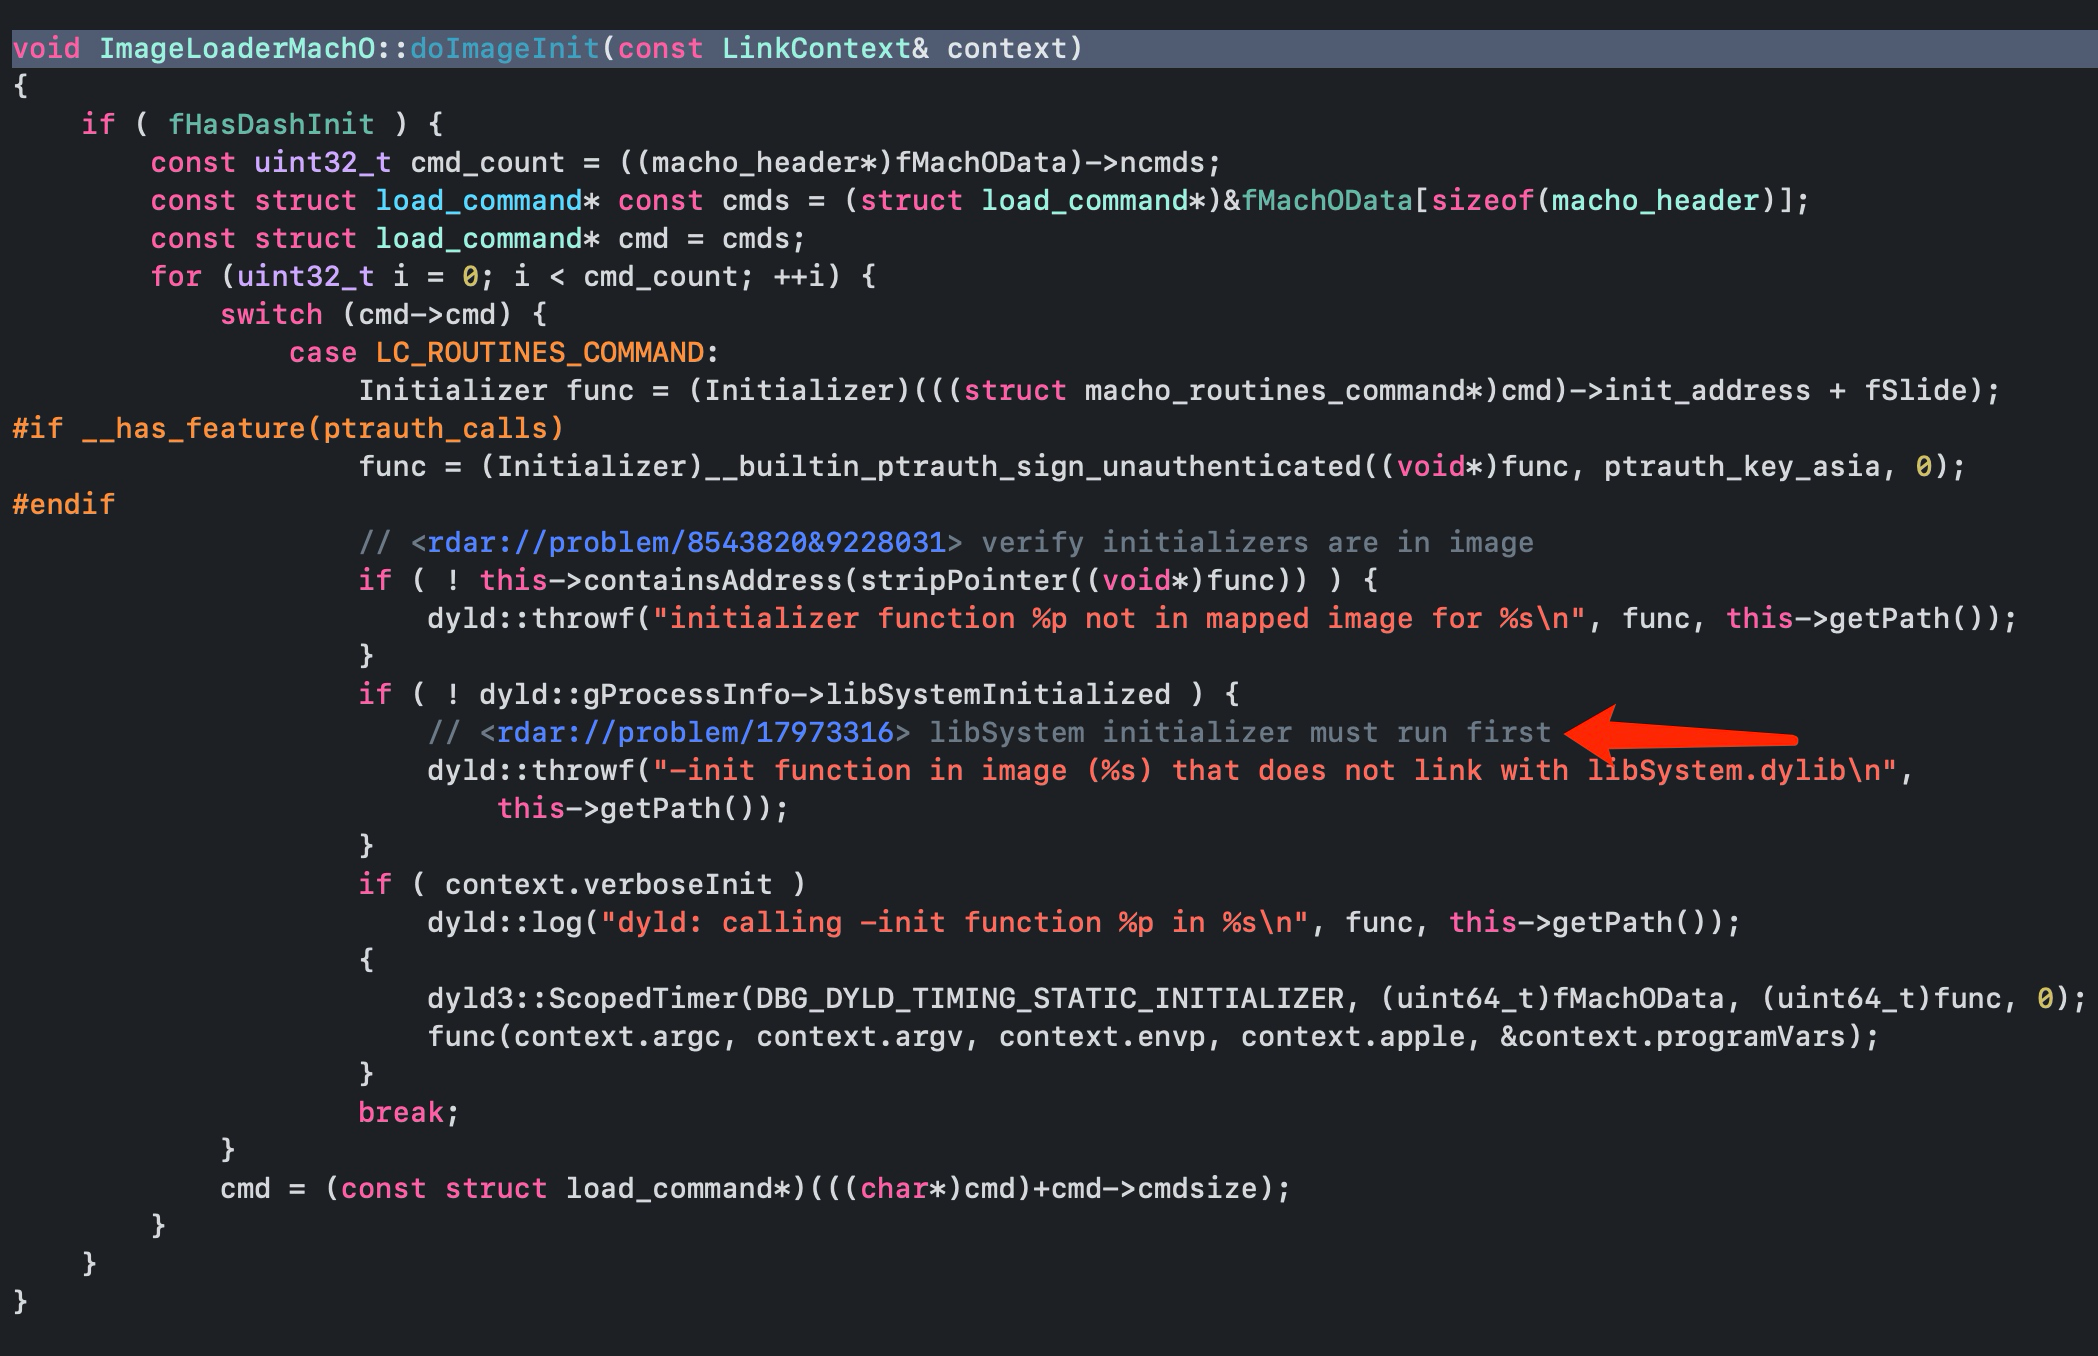This screenshot has height=1356, width=2098.
Task: Click the LinkContext type in signature
Action: pyautogui.click(x=815, y=49)
